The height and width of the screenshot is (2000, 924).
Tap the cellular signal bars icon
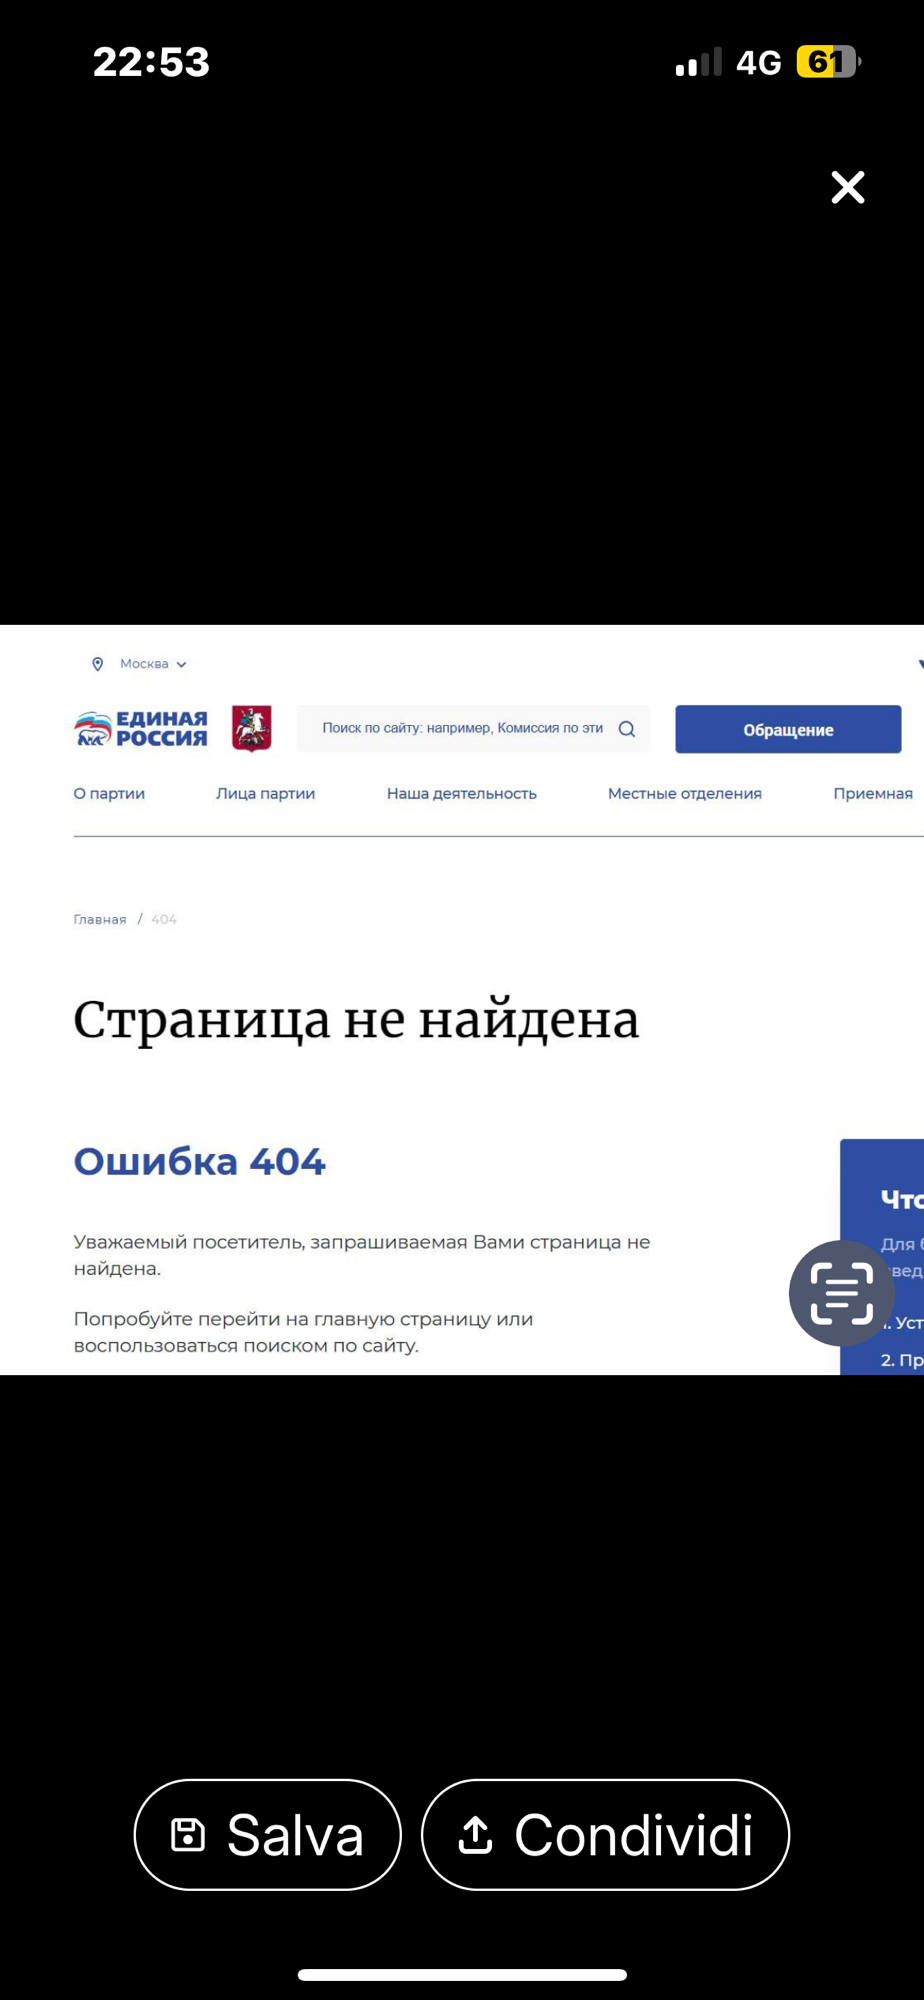[x=698, y=63]
